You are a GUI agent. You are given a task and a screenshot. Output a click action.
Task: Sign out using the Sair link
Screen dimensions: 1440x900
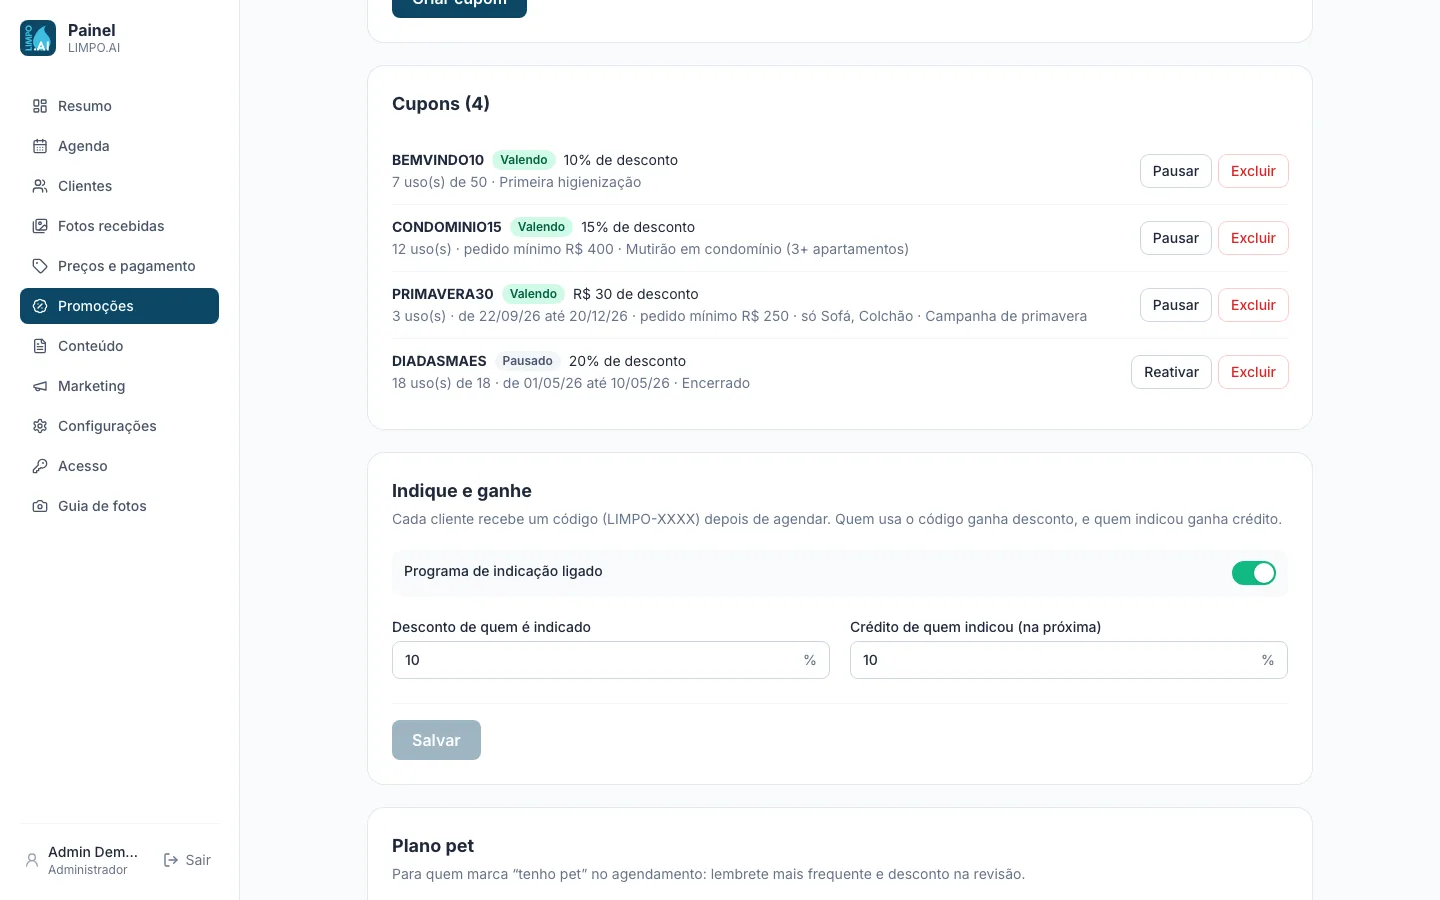[187, 860]
